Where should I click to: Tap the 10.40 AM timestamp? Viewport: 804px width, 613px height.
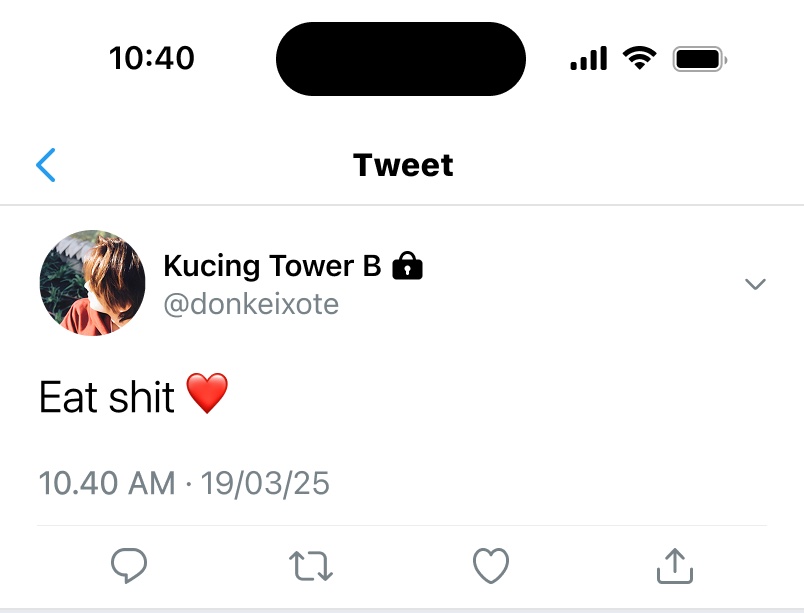point(107,483)
